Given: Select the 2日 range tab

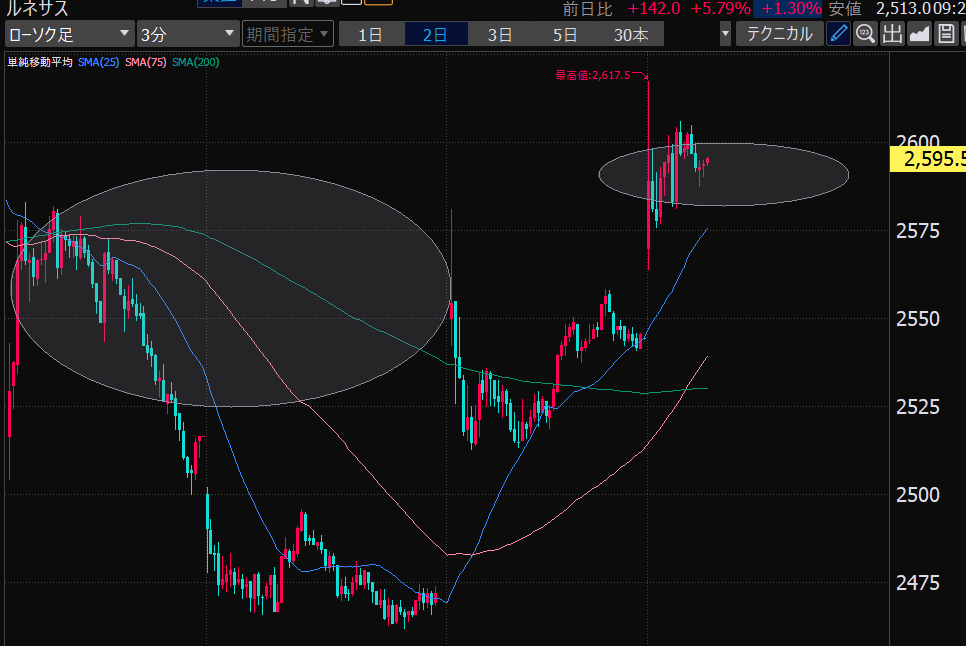Looking at the screenshot, I should click(x=436, y=34).
